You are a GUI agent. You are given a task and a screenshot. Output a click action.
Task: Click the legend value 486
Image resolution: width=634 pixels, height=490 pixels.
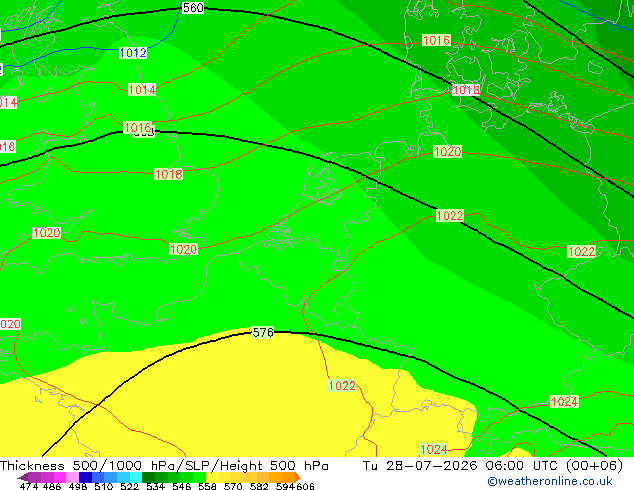pyautogui.click(x=52, y=486)
